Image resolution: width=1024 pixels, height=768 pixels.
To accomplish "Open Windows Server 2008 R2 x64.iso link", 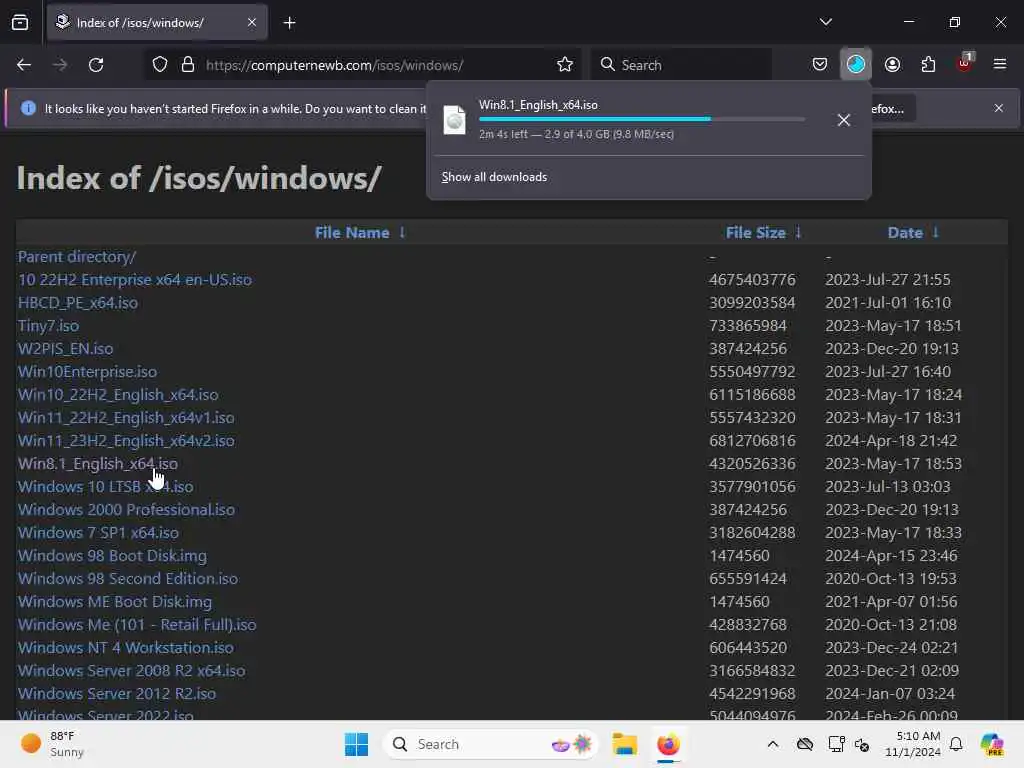I will point(131,671).
